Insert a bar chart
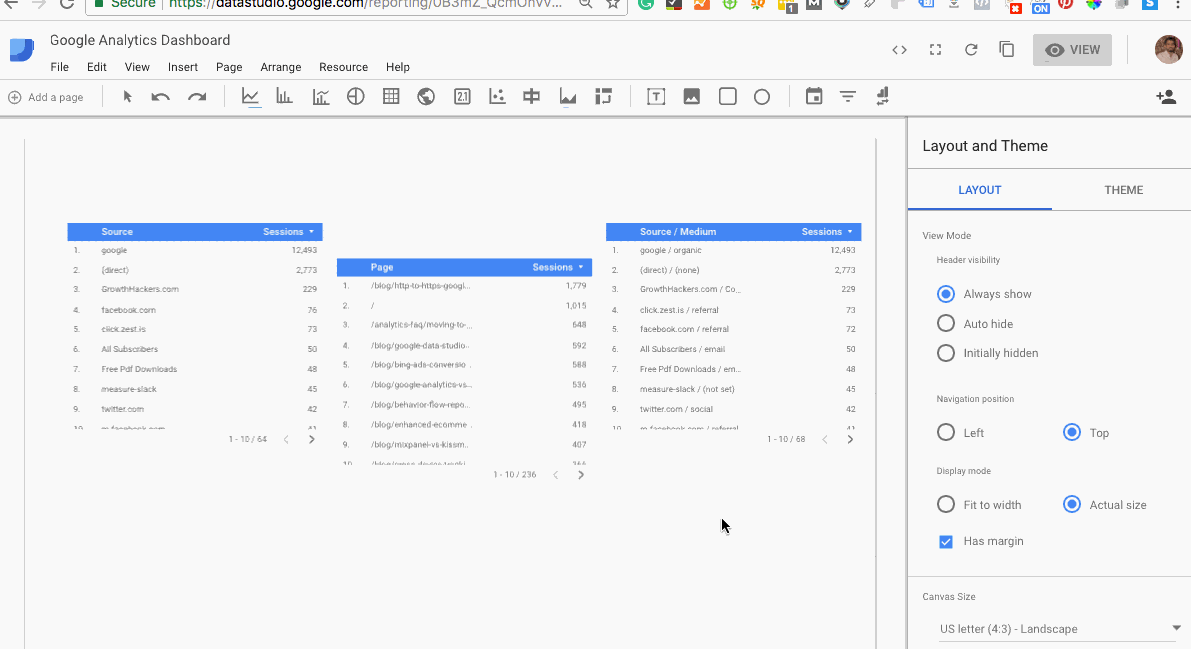The width and height of the screenshot is (1191, 649). (286, 96)
